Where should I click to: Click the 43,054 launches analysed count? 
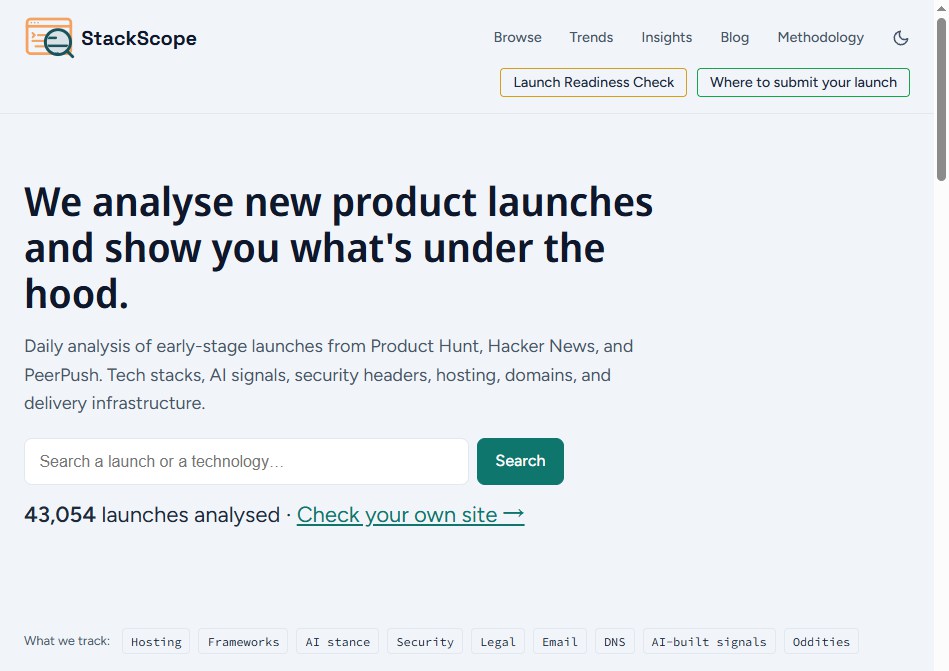point(151,515)
